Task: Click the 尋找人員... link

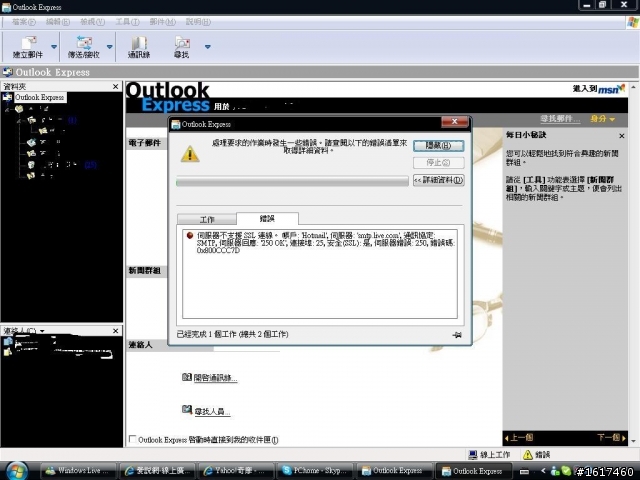Action: coord(212,411)
